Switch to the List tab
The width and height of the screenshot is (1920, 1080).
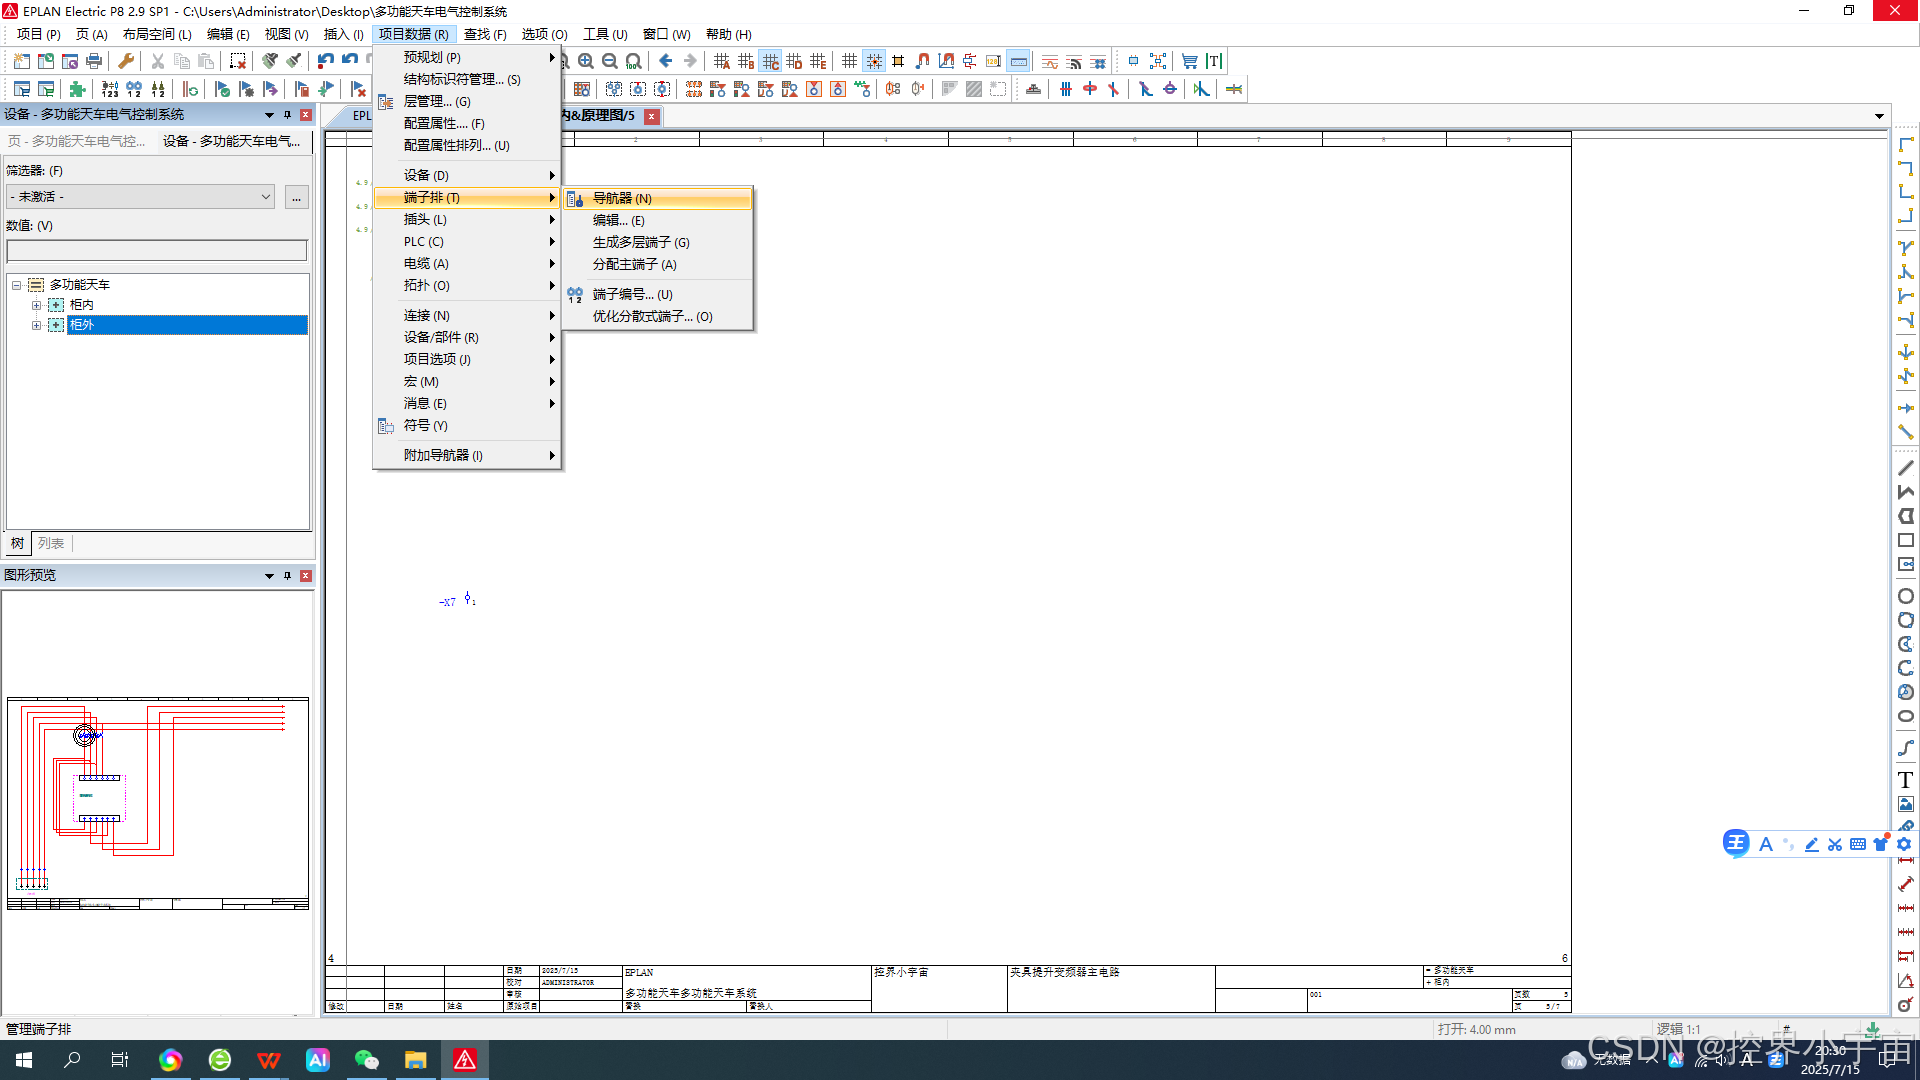tap(51, 543)
